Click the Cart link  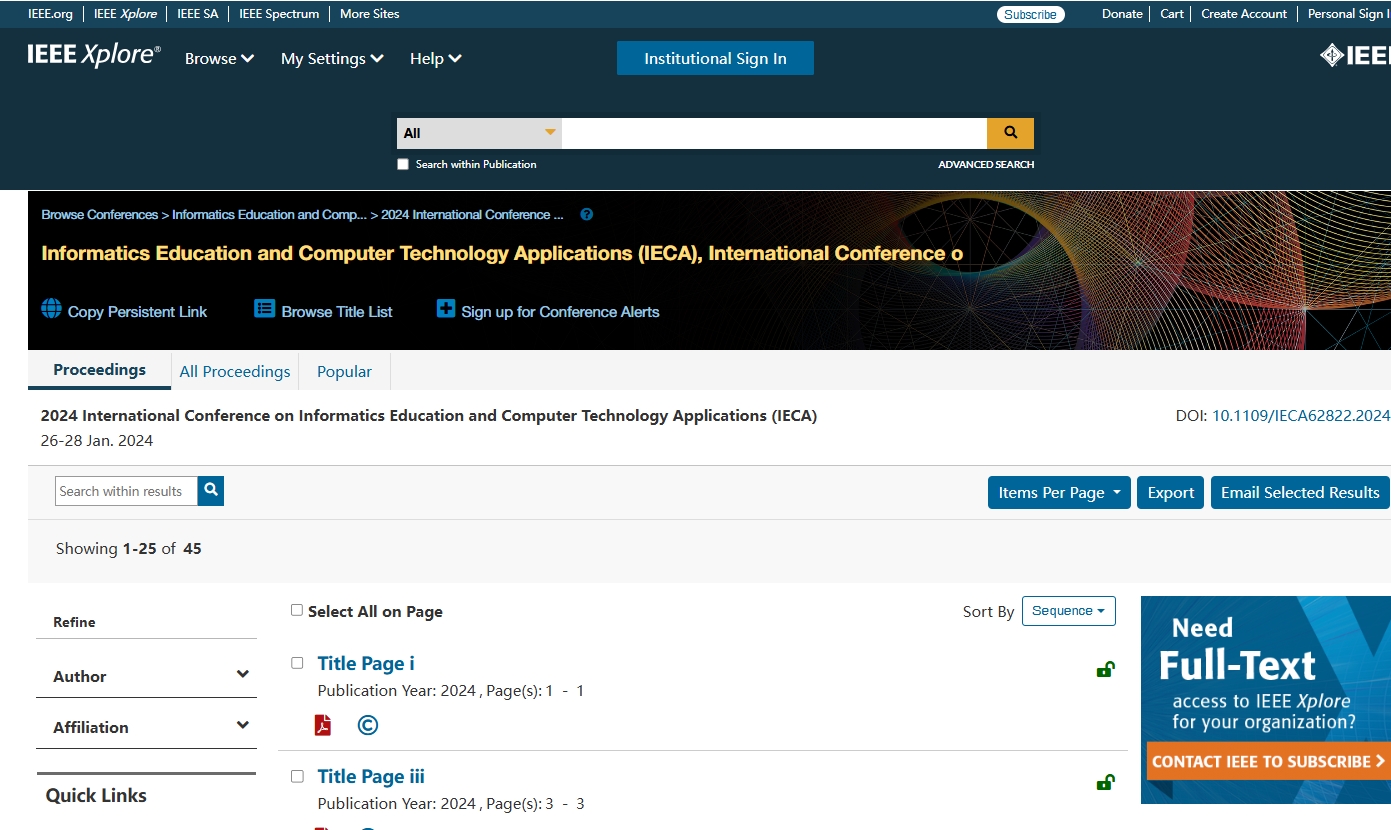(x=1172, y=14)
